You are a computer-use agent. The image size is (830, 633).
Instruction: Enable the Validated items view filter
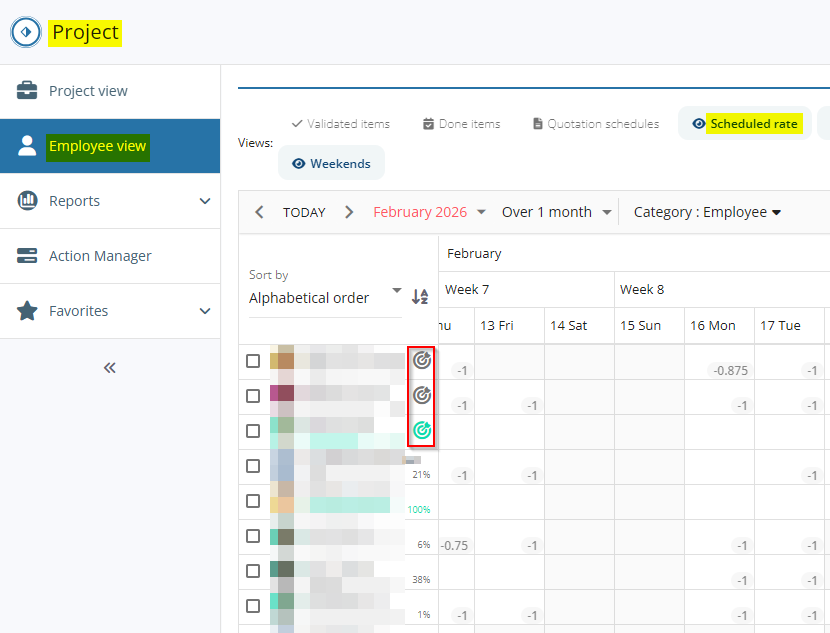click(x=340, y=123)
